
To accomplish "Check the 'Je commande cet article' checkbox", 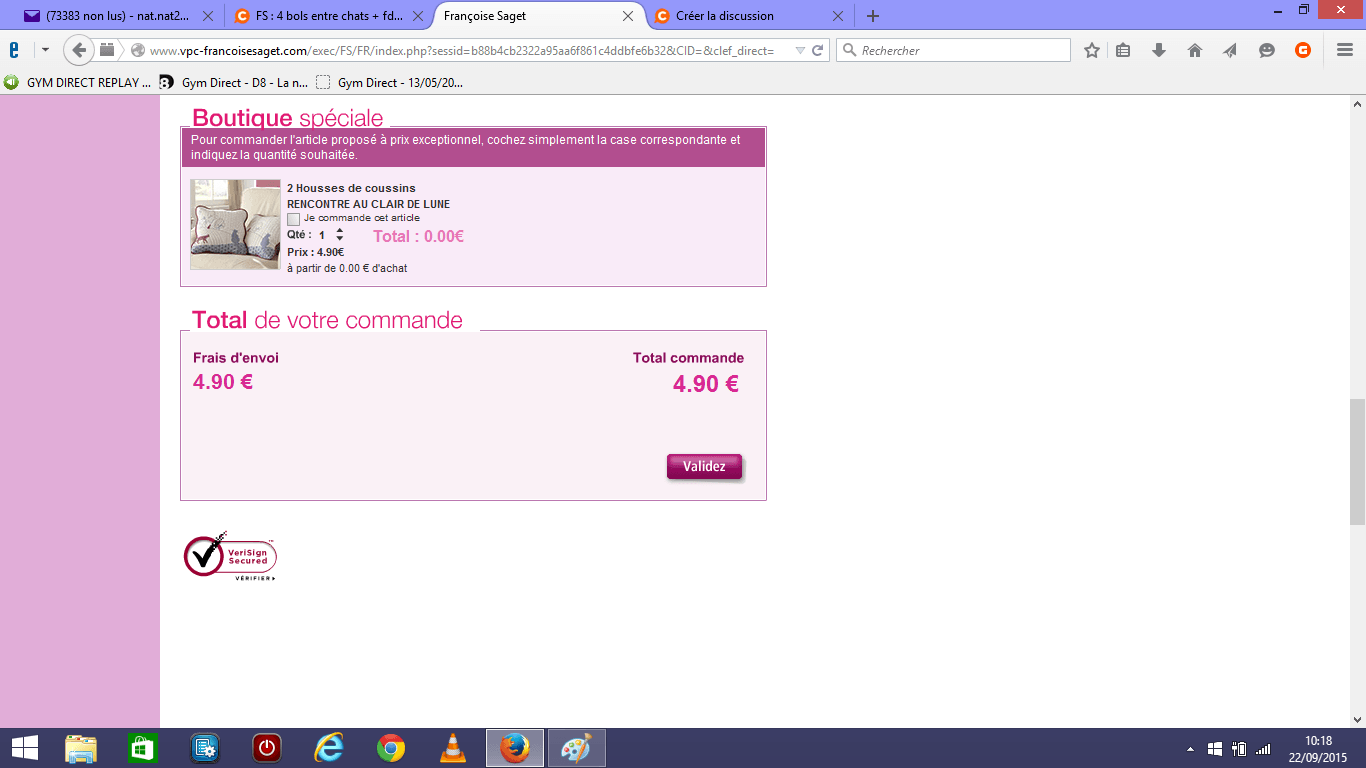I will [x=293, y=219].
